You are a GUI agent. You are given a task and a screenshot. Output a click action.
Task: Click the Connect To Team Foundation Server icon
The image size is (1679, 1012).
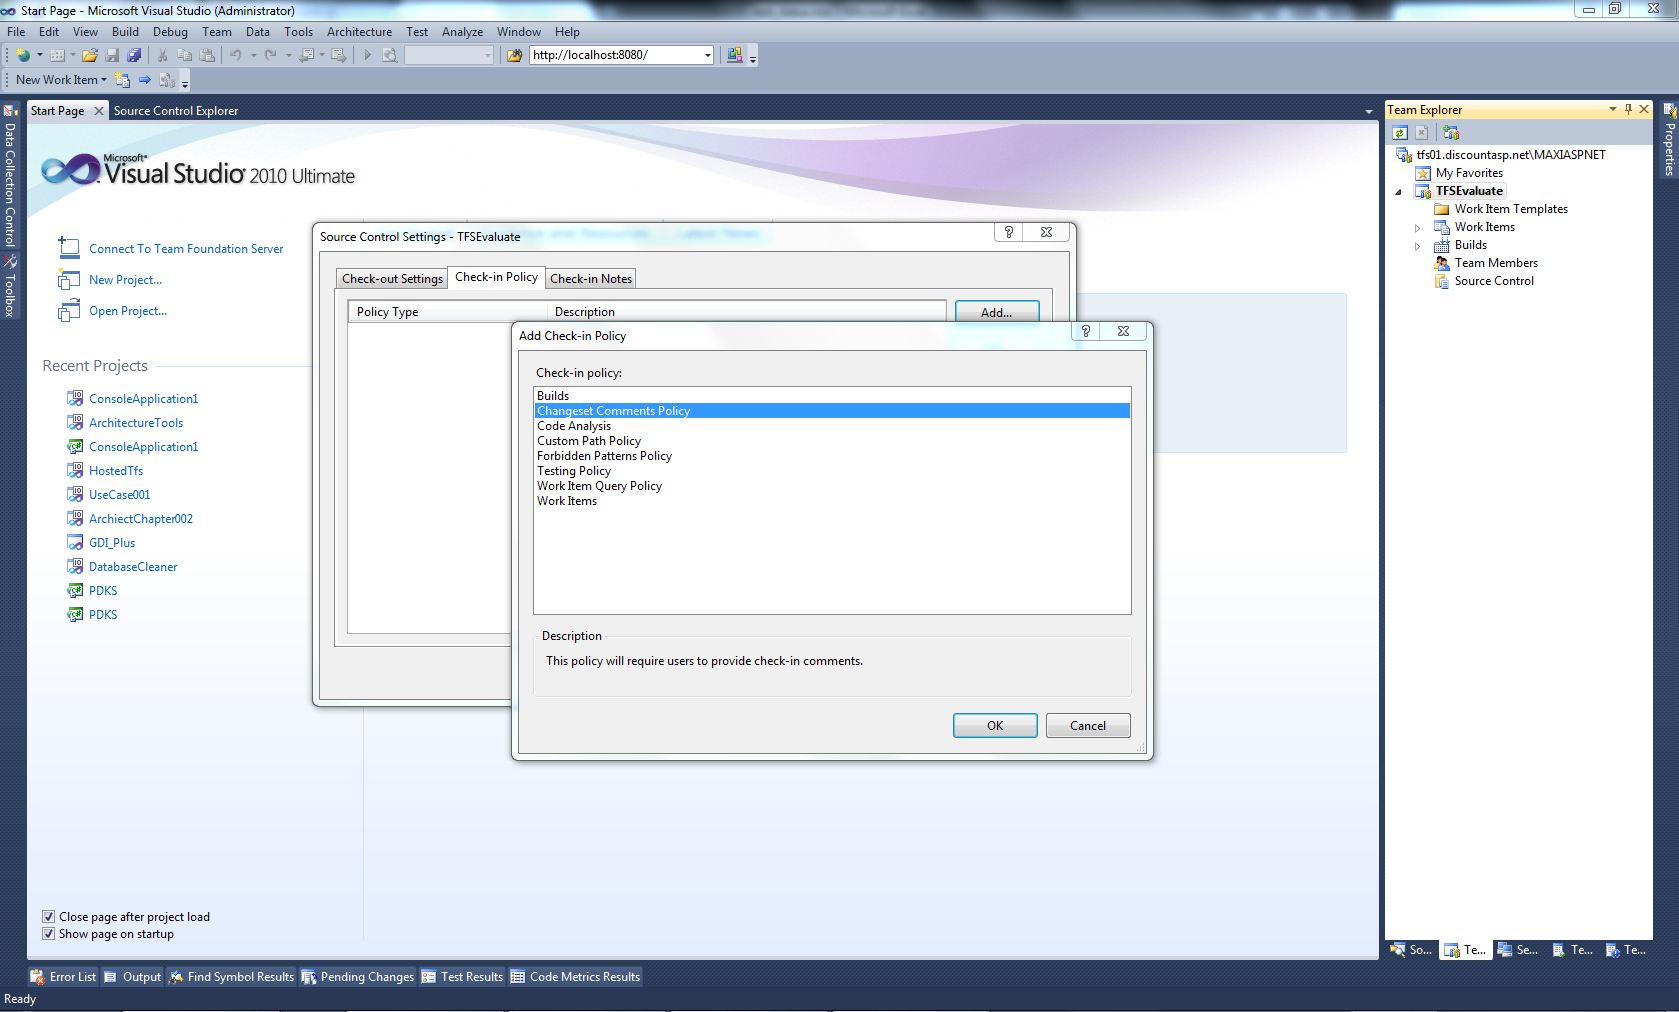pyautogui.click(x=69, y=247)
